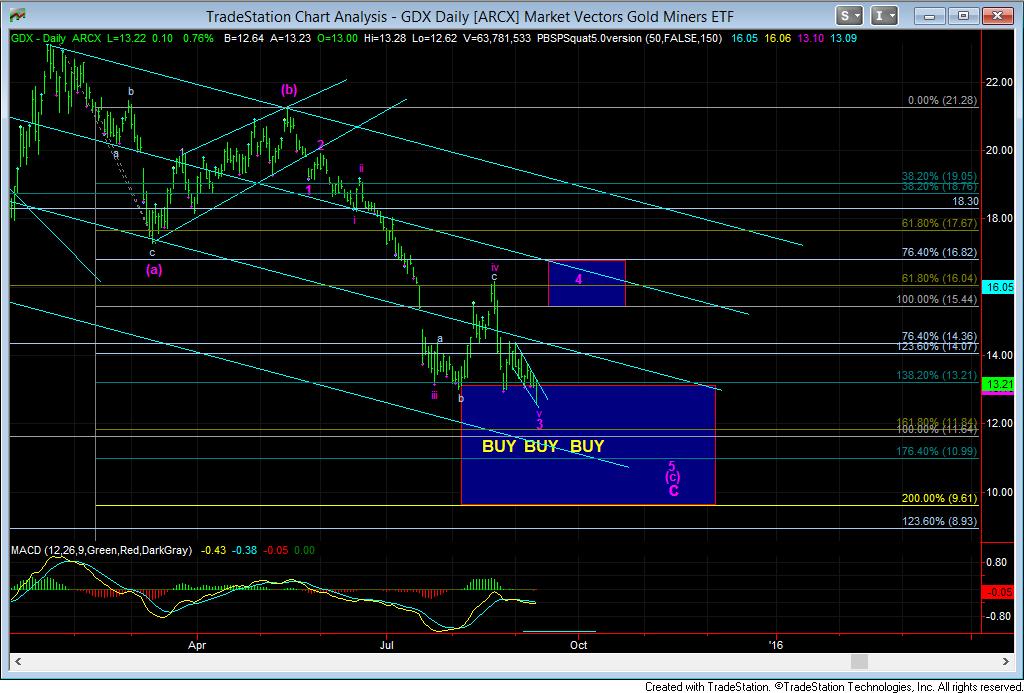1024x693 pixels.
Task: Click the Jul label on time axis
Action: click(387, 645)
